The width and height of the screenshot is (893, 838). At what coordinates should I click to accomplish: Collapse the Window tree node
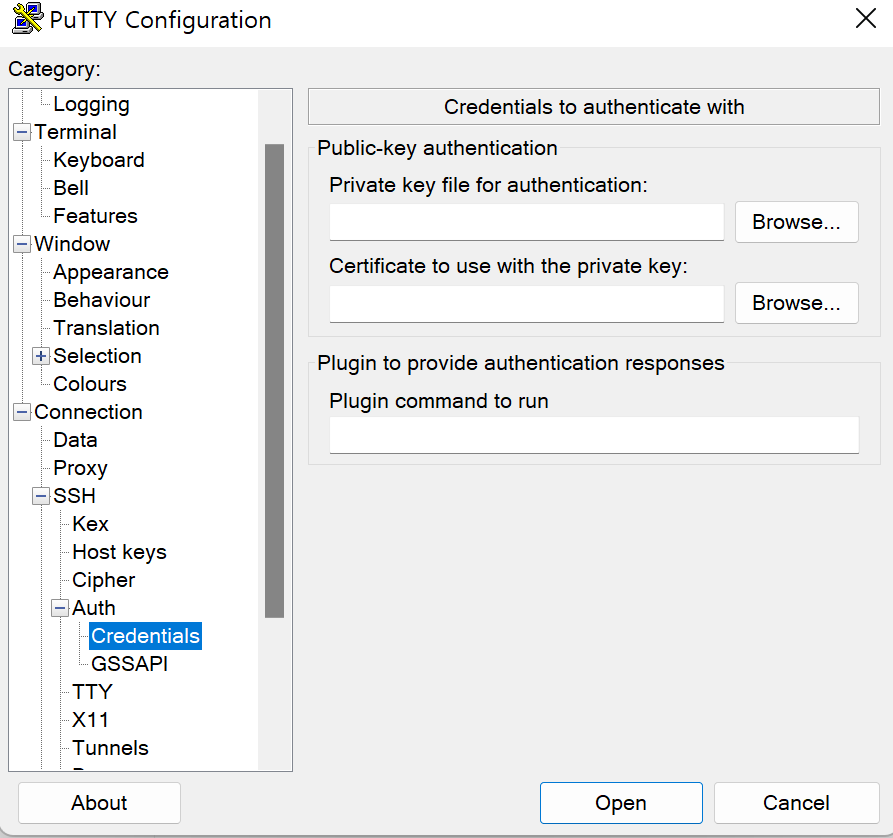[x=22, y=244]
